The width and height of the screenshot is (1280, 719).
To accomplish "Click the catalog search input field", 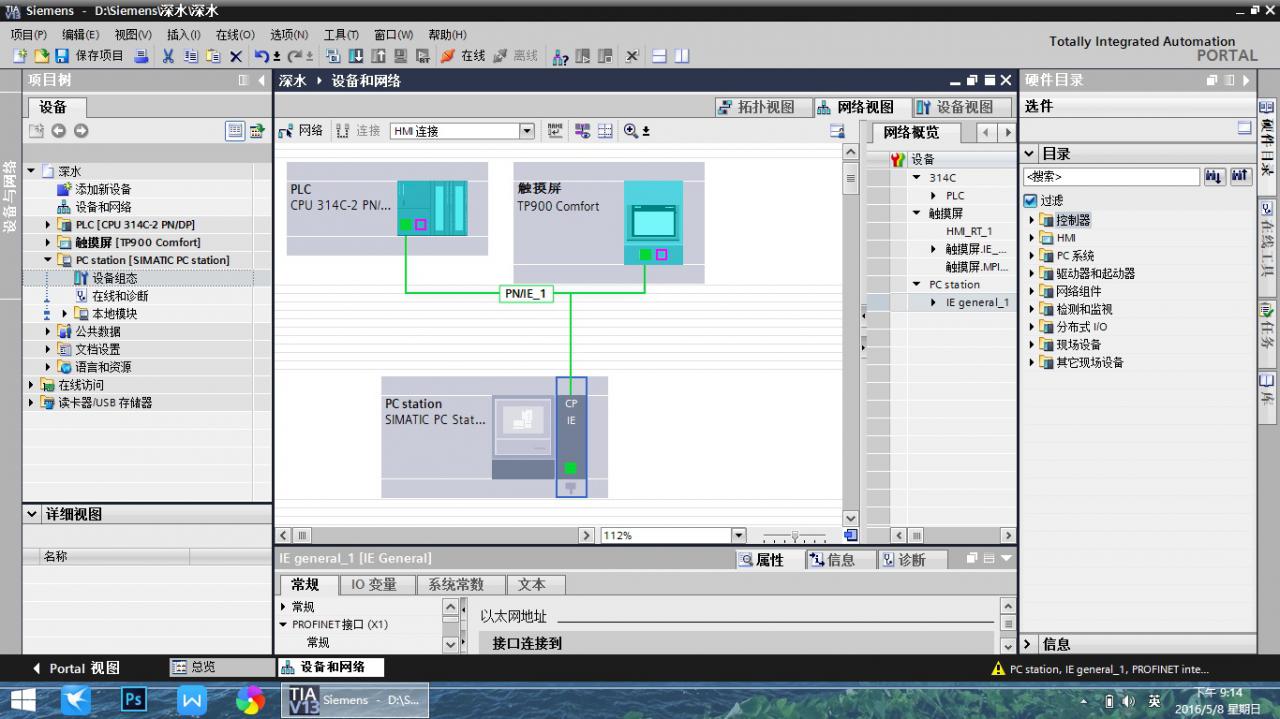I will [x=1110, y=177].
